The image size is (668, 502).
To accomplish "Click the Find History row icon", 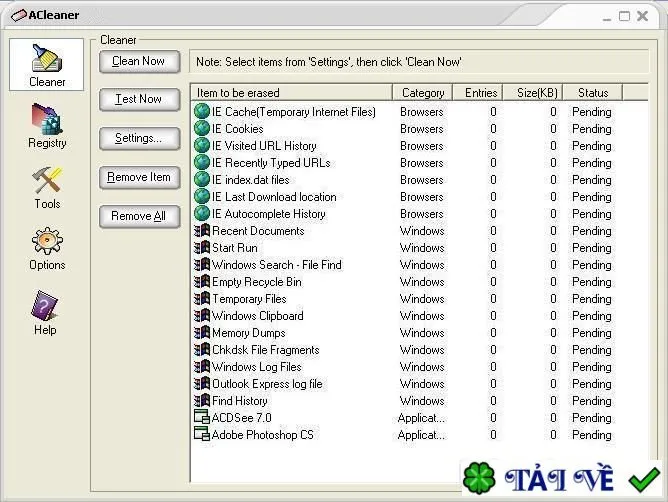I will point(202,401).
